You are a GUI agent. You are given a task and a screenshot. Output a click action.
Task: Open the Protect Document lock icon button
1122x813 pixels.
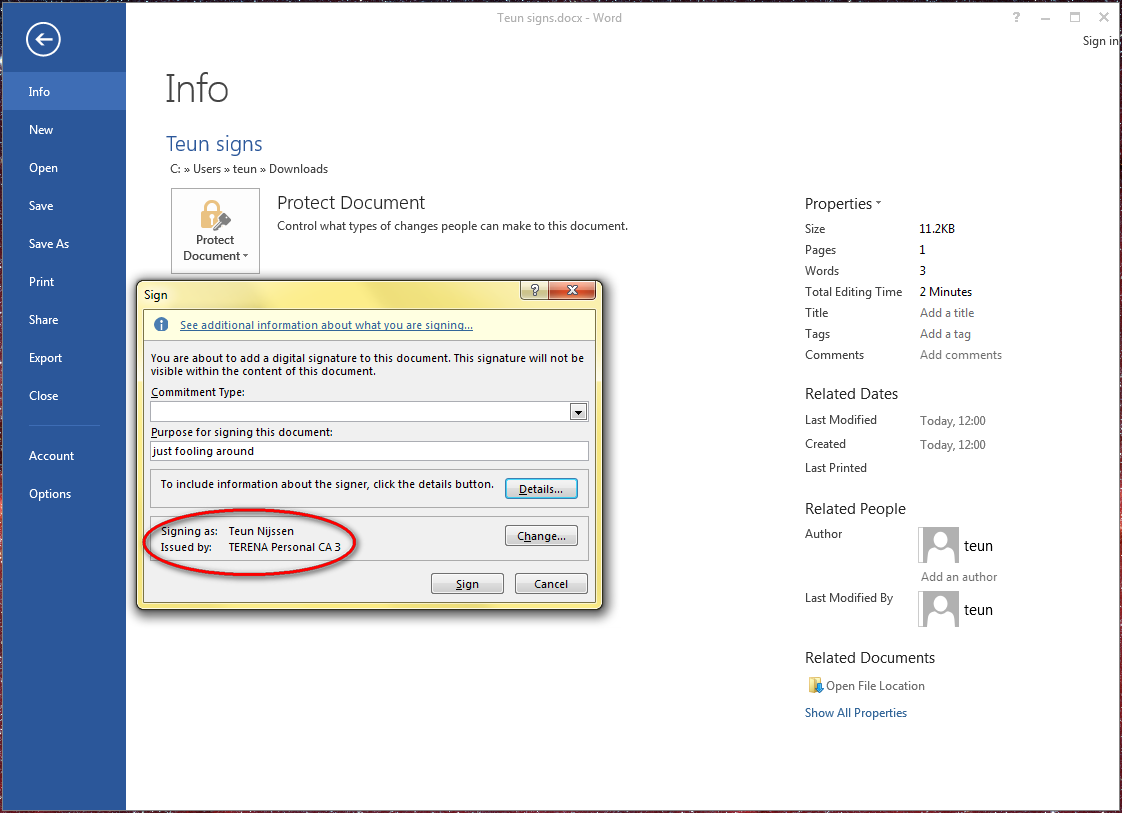215,231
